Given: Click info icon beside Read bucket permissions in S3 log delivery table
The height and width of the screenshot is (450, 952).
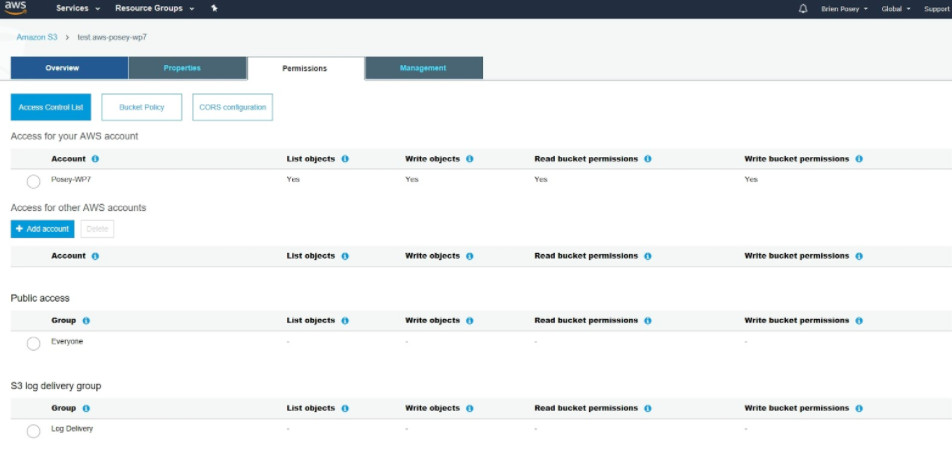Looking at the screenshot, I should click(647, 409).
